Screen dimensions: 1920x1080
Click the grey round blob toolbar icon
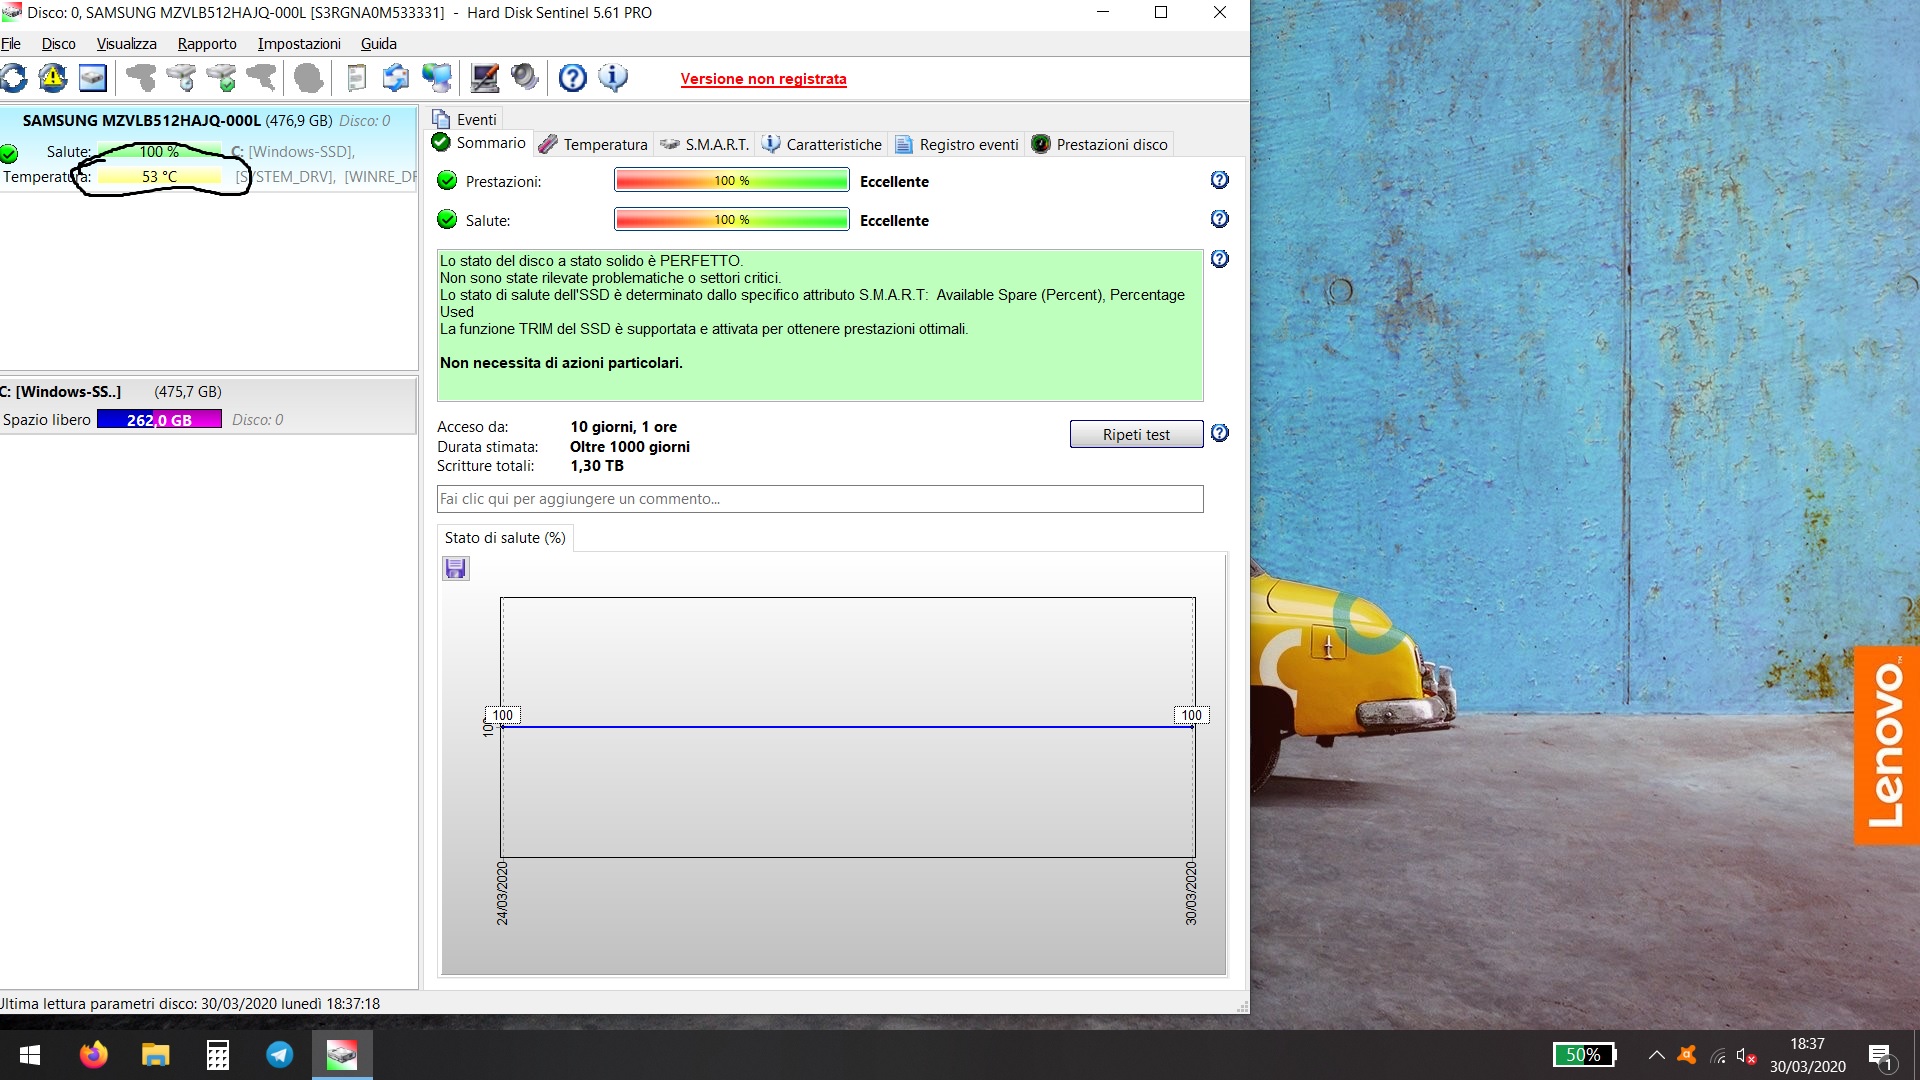pyautogui.click(x=309, y=78)
